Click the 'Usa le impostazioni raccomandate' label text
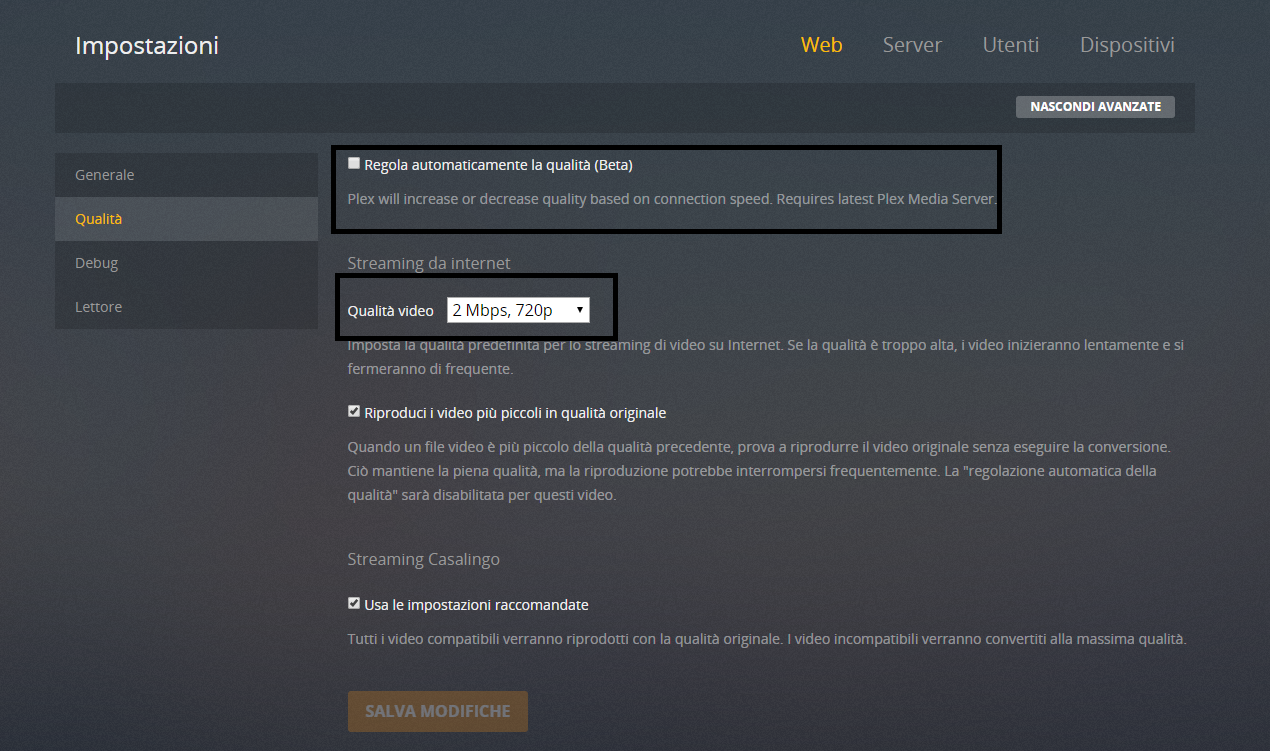The width and height of the screenshot is (1270, 751). (x=476, y=605)
